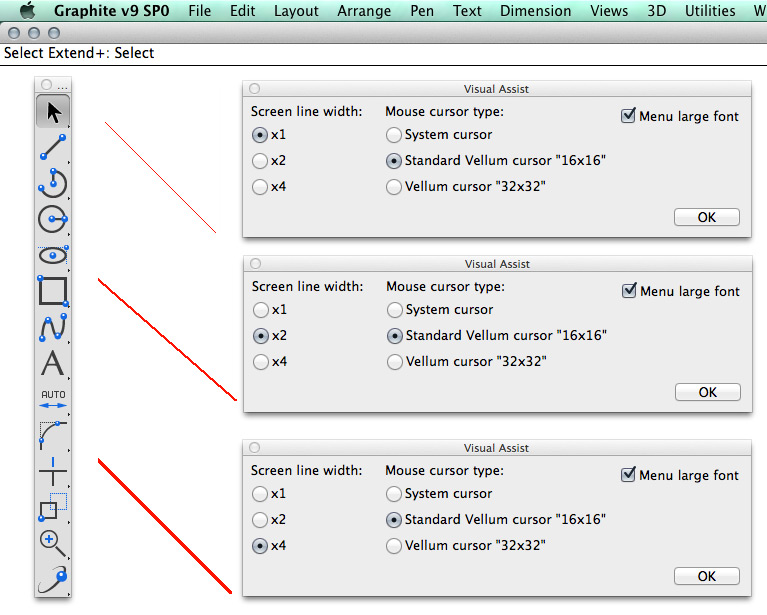
Task: Choose Vellum cursor 32x32 in bottom dialog
Action: tap(466, 546)
